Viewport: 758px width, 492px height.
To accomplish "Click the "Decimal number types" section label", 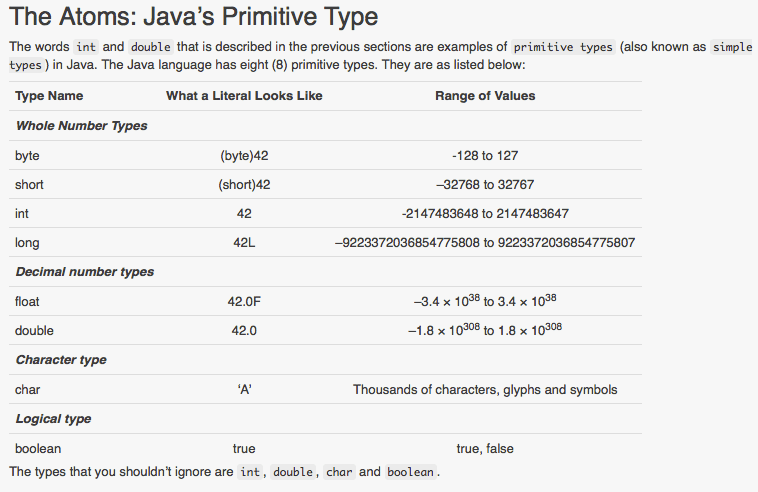I will pyautogui.click(x=85, y=272).
